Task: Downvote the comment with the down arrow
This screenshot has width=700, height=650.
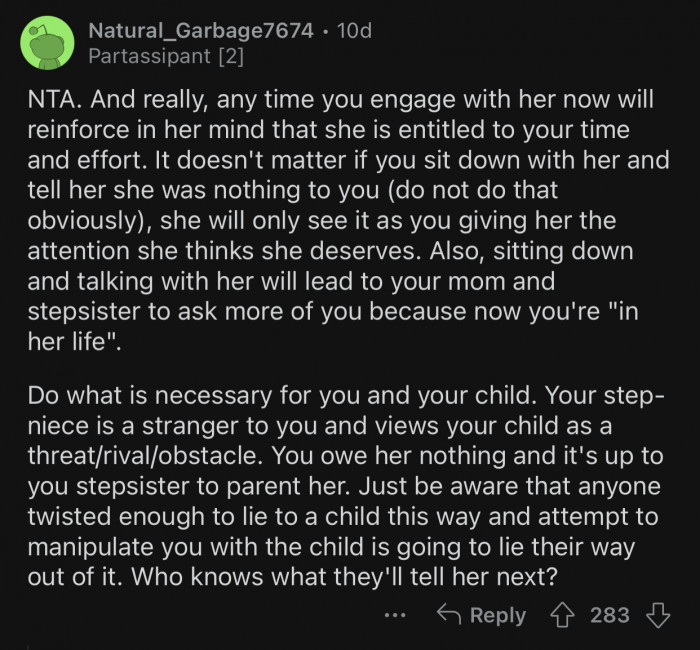Action: click(658, 615)
